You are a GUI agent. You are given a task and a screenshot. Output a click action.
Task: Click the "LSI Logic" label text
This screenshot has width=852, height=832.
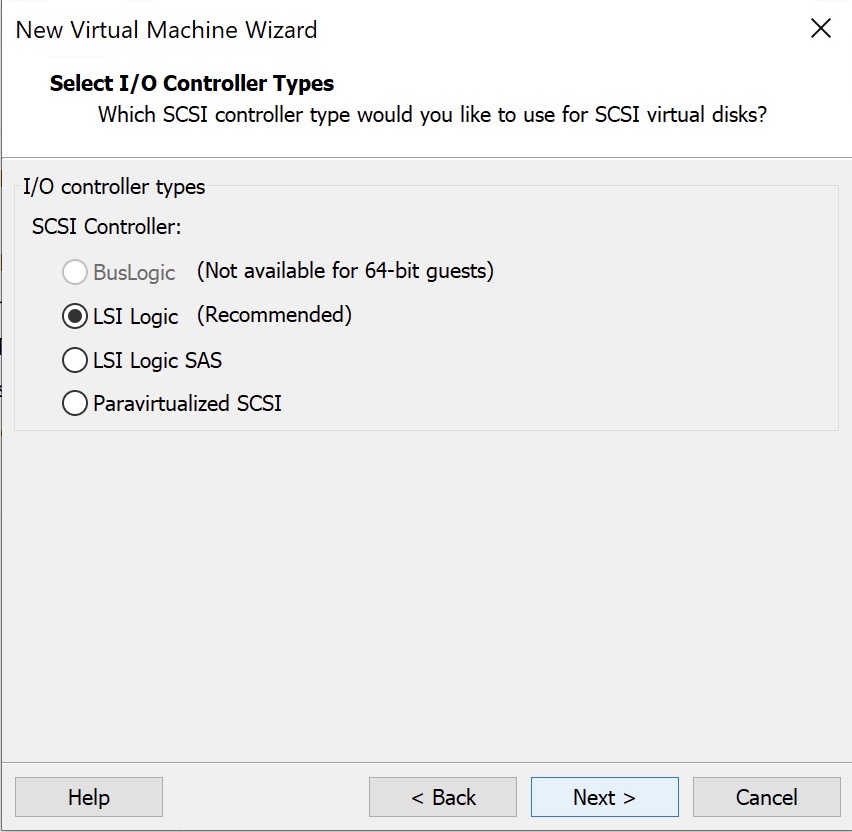click(135, 316)
